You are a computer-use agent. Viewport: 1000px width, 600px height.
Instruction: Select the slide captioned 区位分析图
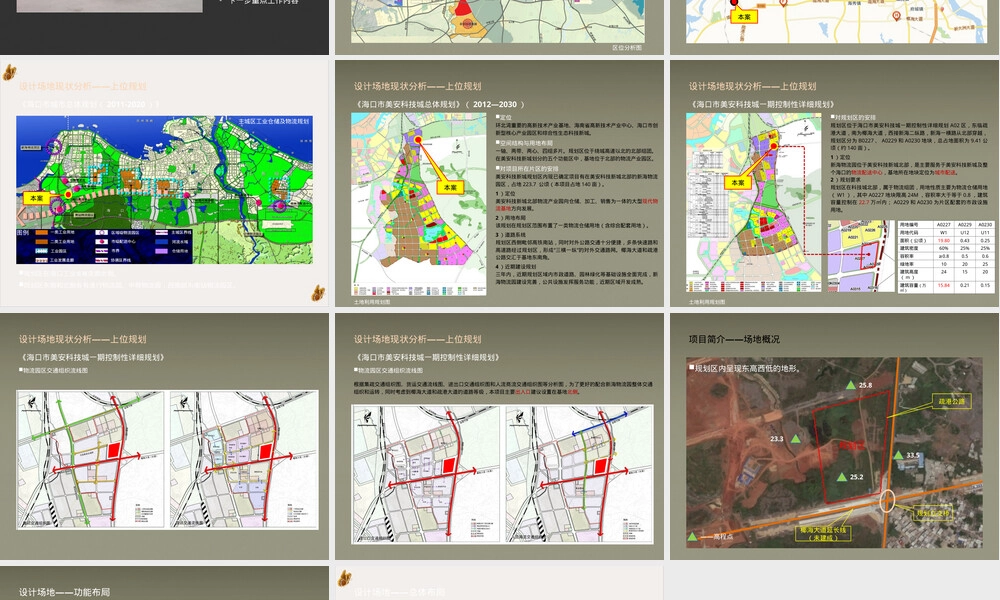(499, 27)
